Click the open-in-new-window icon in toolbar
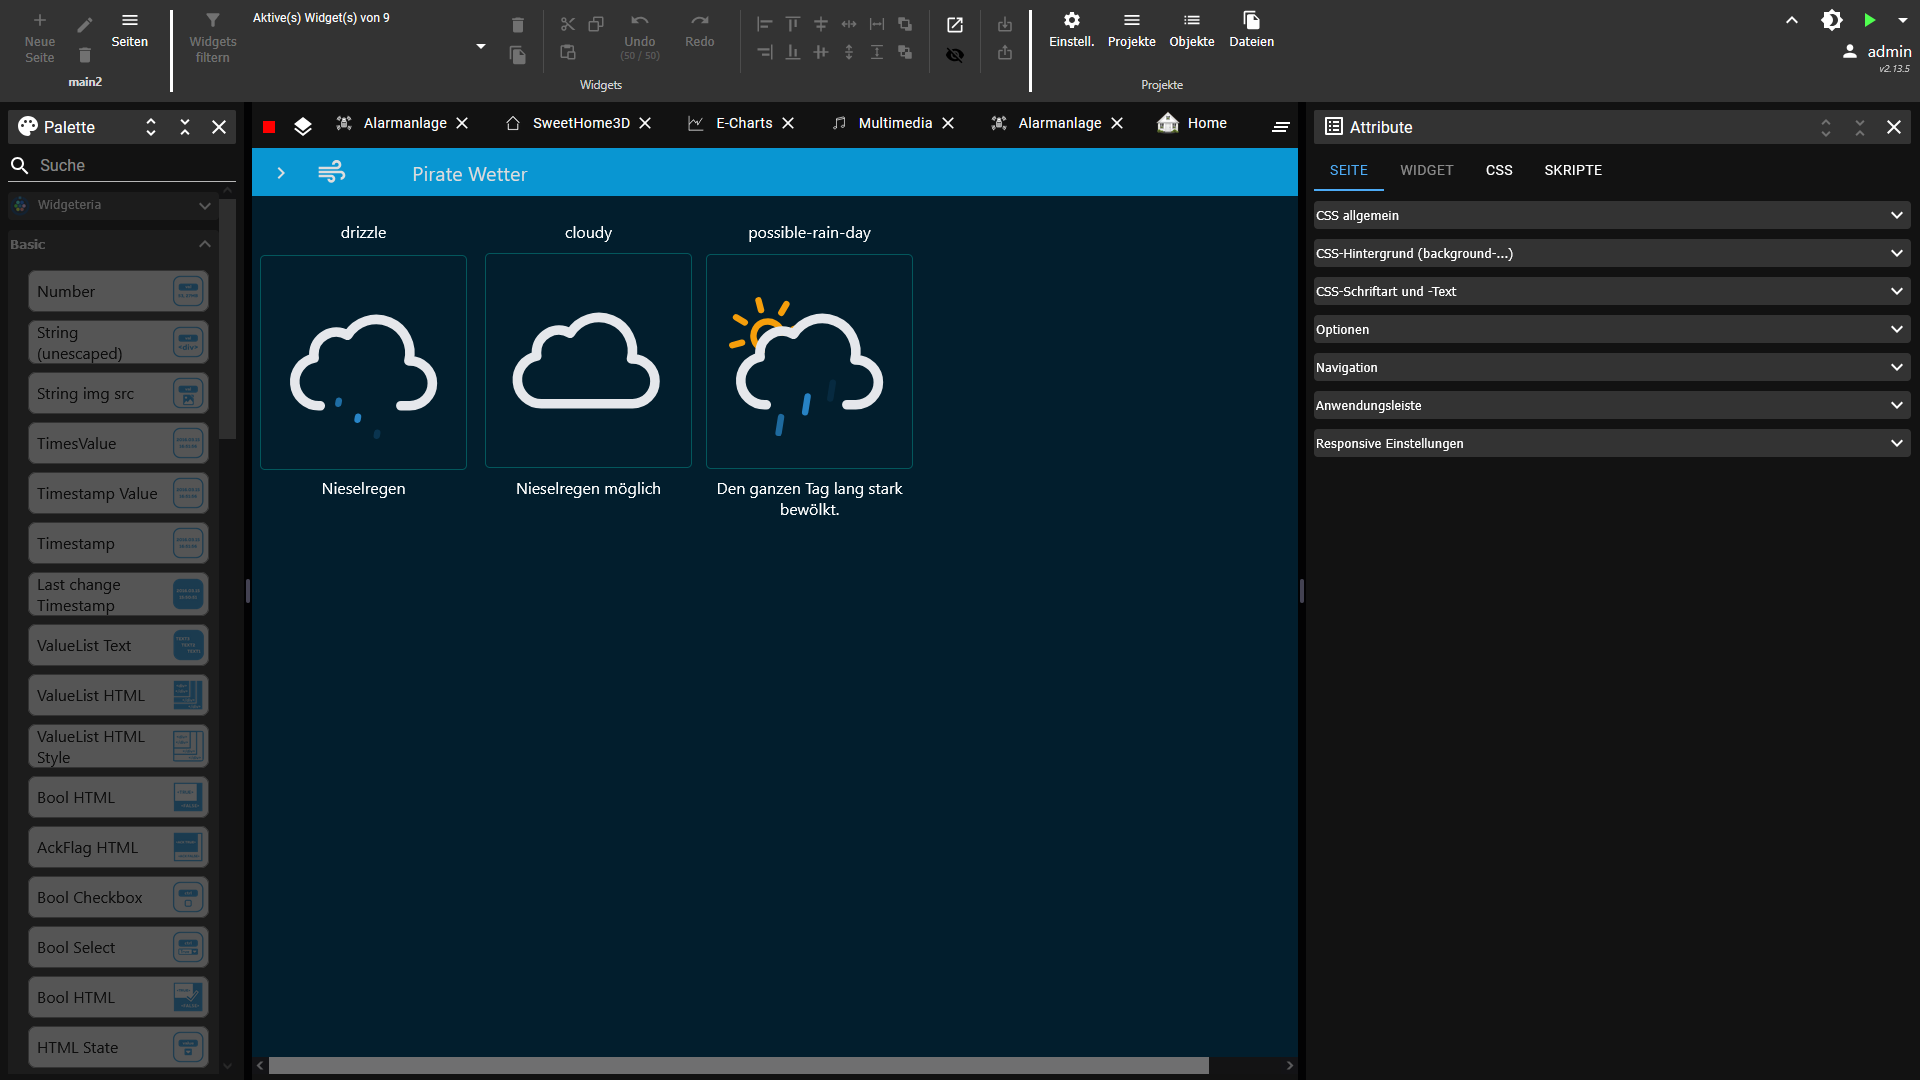This screenshot has width=1920, height=1080. click(x=955, y=25)
